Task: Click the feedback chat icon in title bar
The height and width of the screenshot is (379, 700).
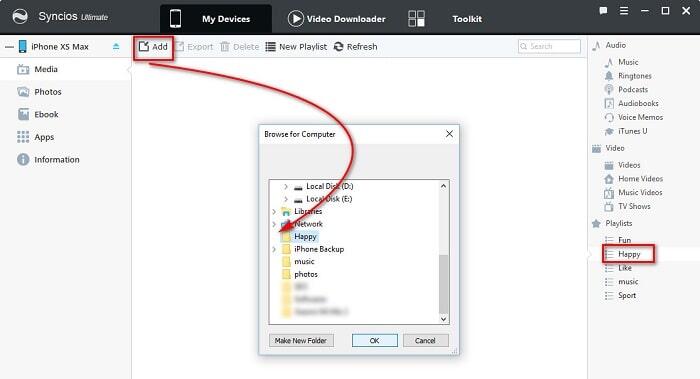Action: click(603, 11)
